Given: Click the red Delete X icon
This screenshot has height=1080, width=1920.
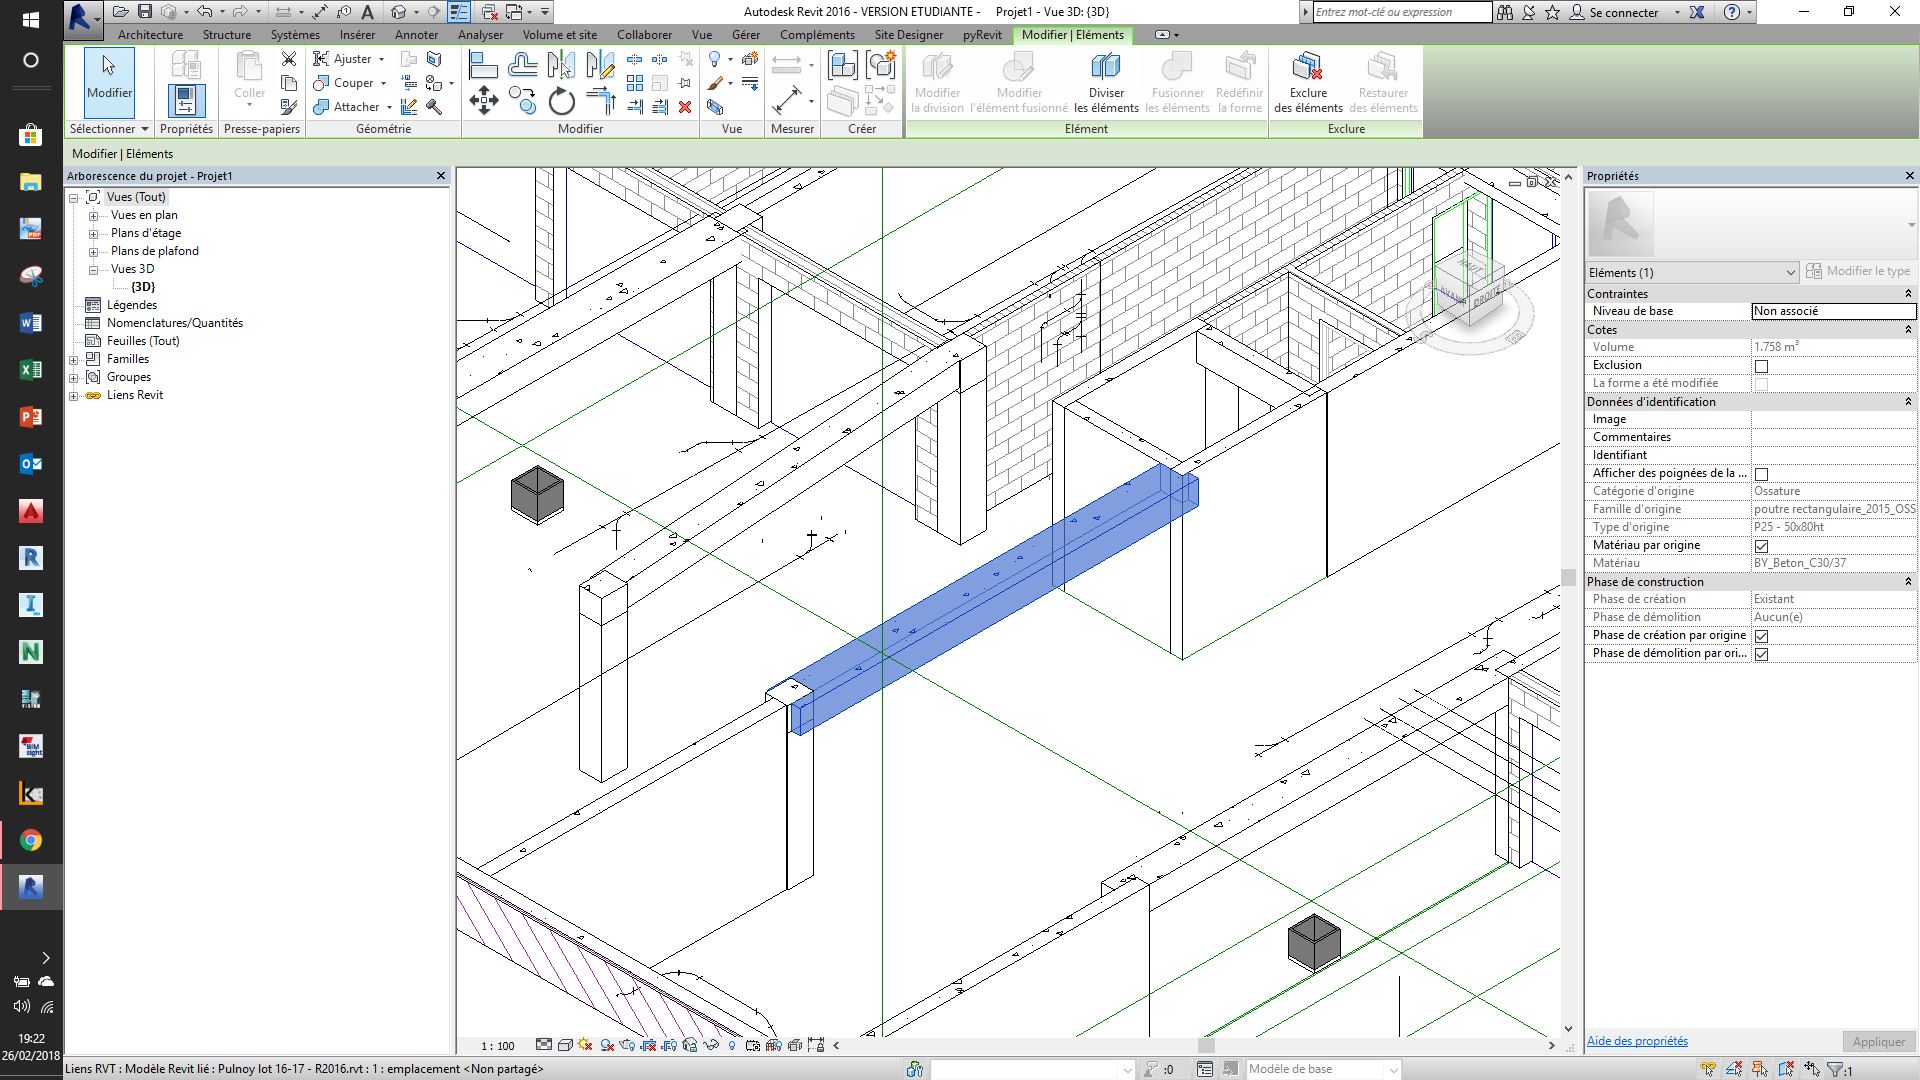Looking at the screenshot, I should click(x=685, y=107).
